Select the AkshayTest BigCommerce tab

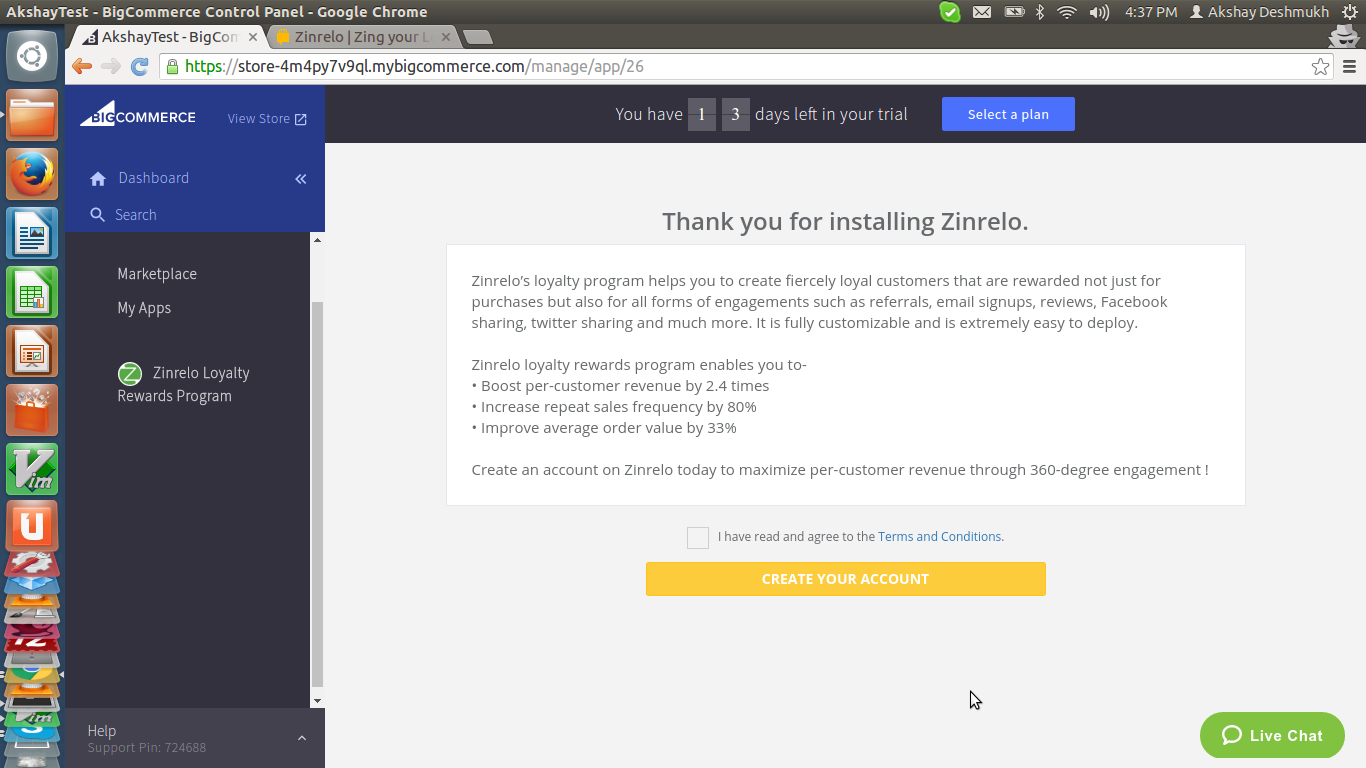coord(166,37)
